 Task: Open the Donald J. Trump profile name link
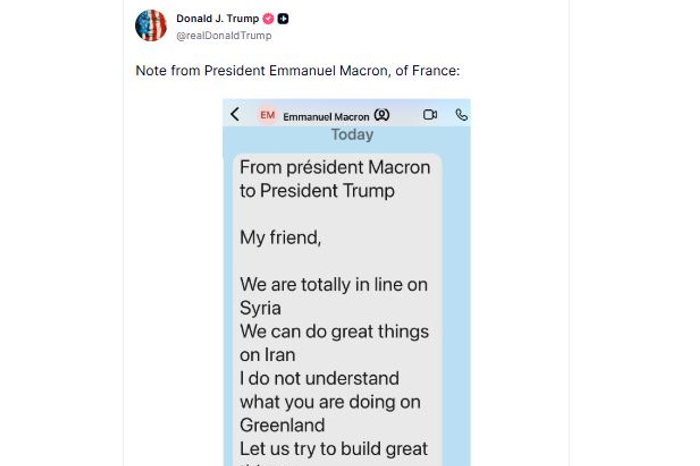click(217, 19)
